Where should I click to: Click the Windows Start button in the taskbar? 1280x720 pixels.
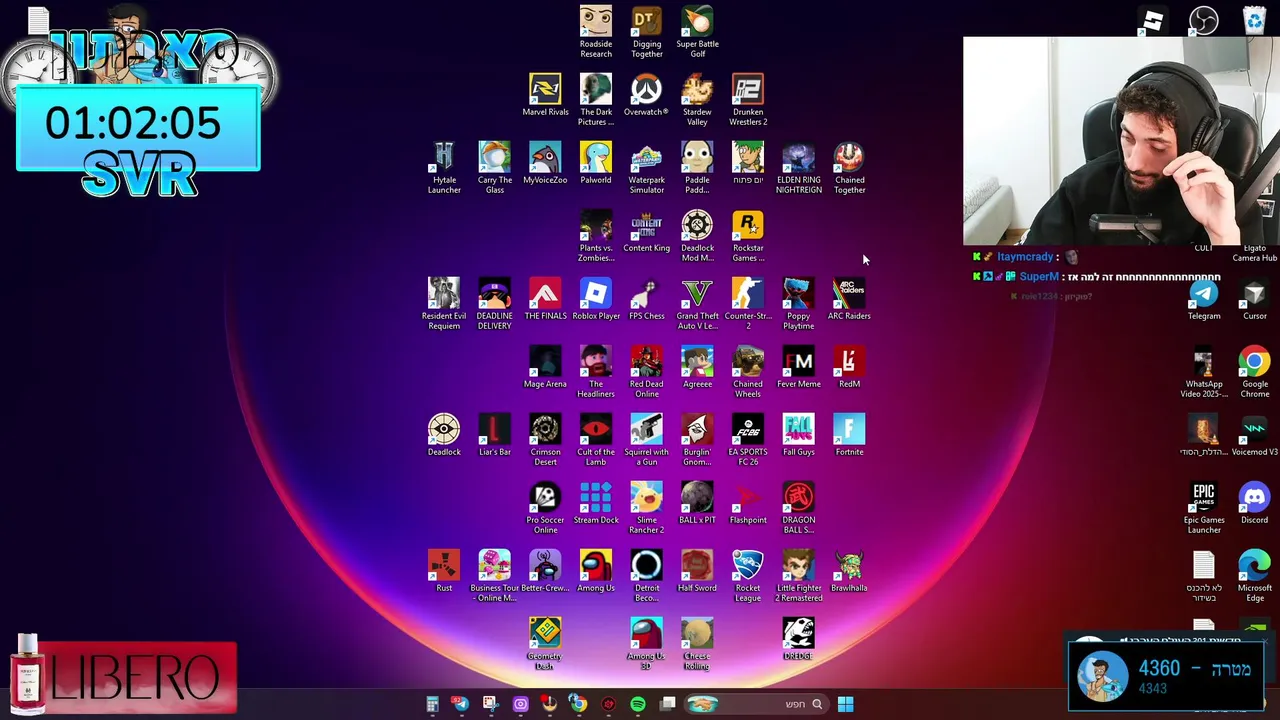[x=845, y=704]
